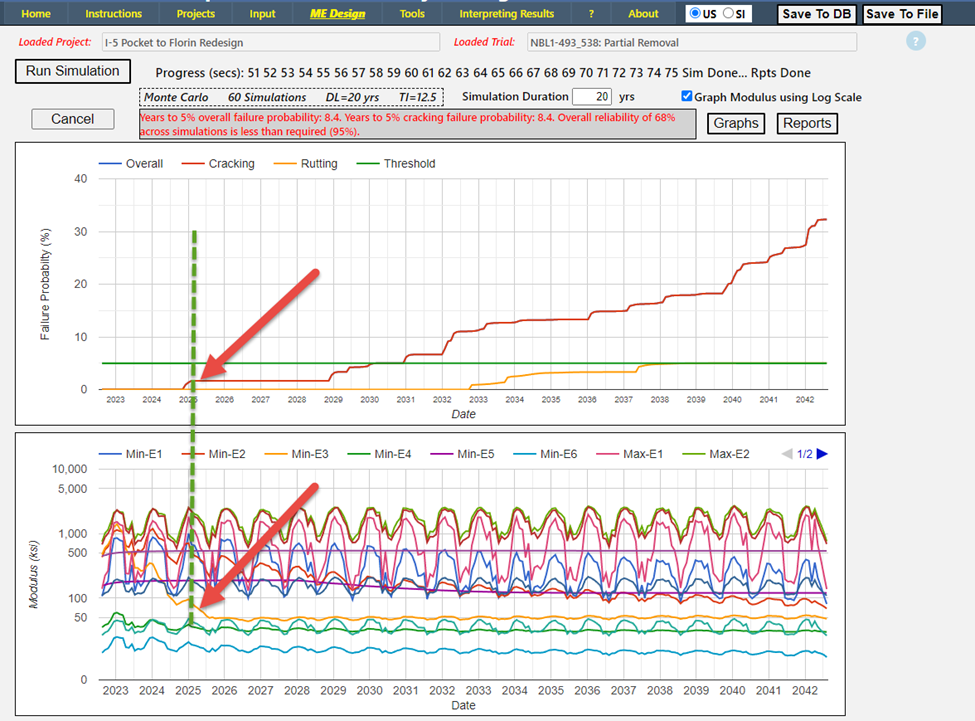The height and width of the screenshot is (721, 975).
Task: Click the Graphs button
Action: click(x=736, y=123)
